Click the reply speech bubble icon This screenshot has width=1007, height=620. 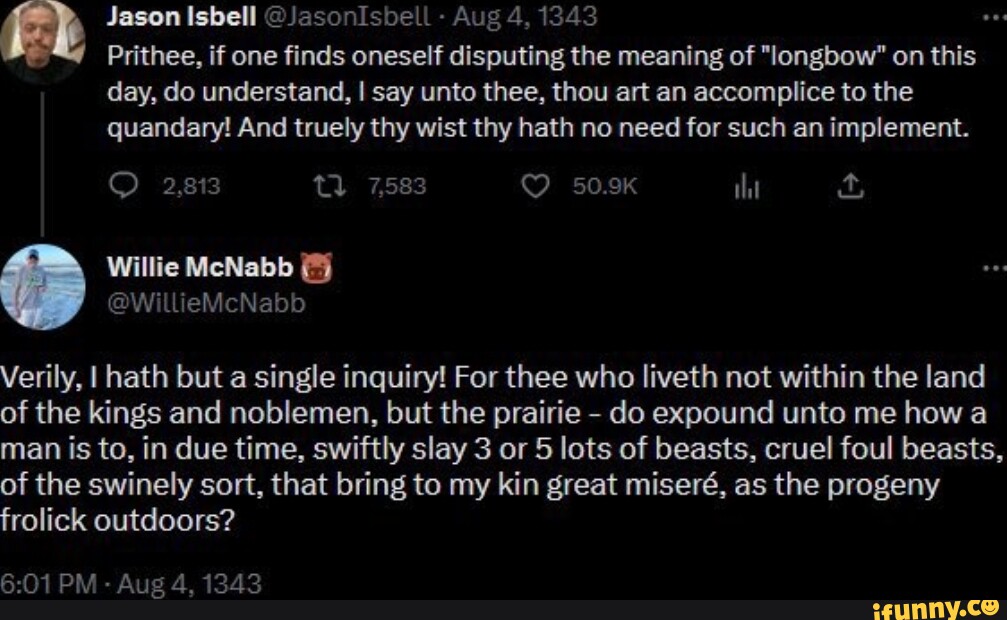123,186
